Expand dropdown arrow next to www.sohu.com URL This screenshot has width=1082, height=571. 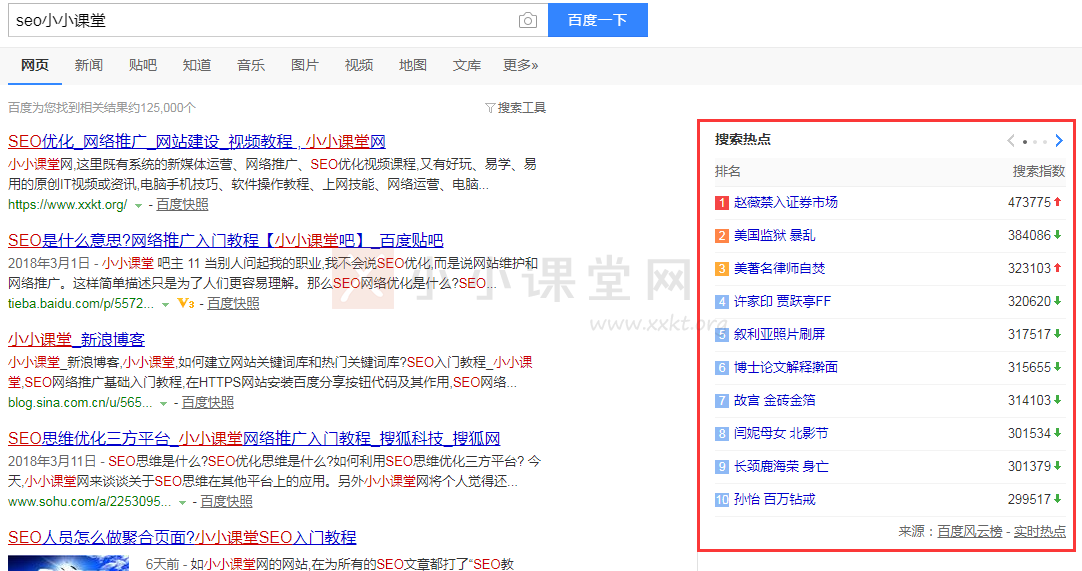[182, 502]
